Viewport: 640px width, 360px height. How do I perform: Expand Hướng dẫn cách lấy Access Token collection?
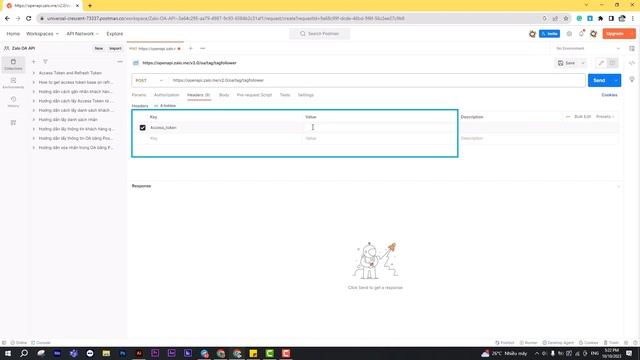[x=34, y=101]
